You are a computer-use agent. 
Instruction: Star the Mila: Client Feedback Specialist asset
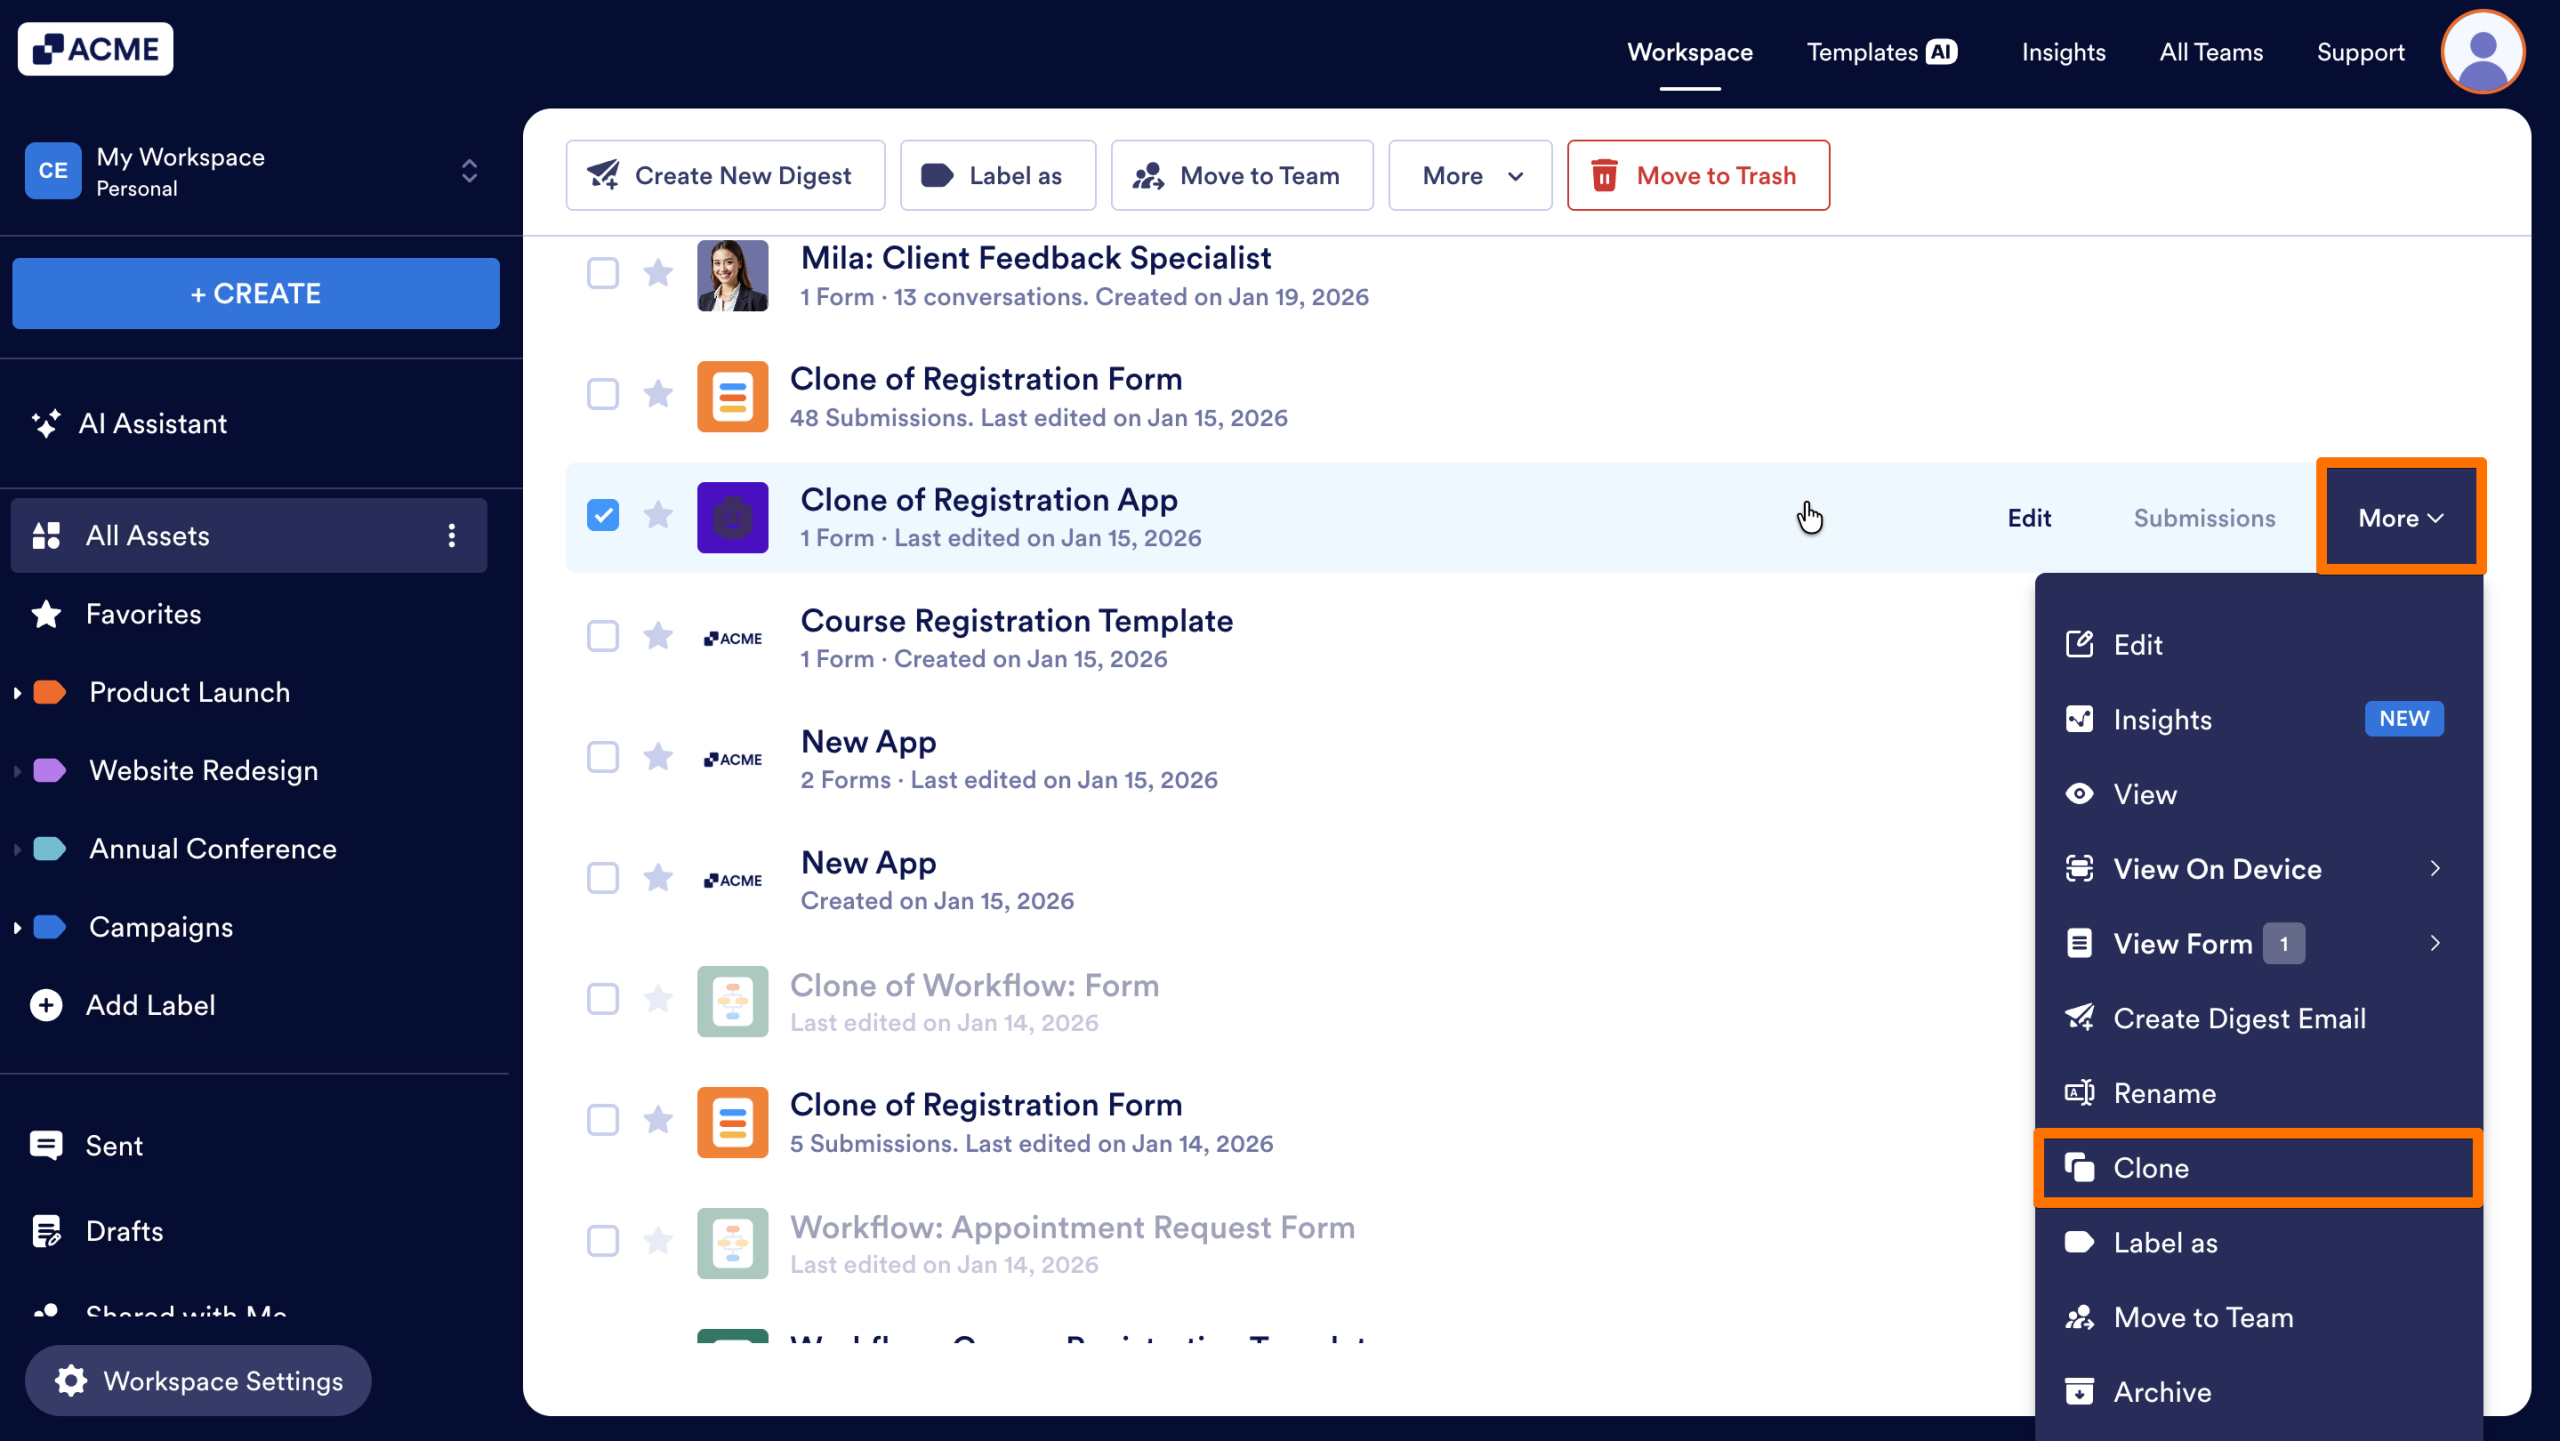click(x=658, y=272)
